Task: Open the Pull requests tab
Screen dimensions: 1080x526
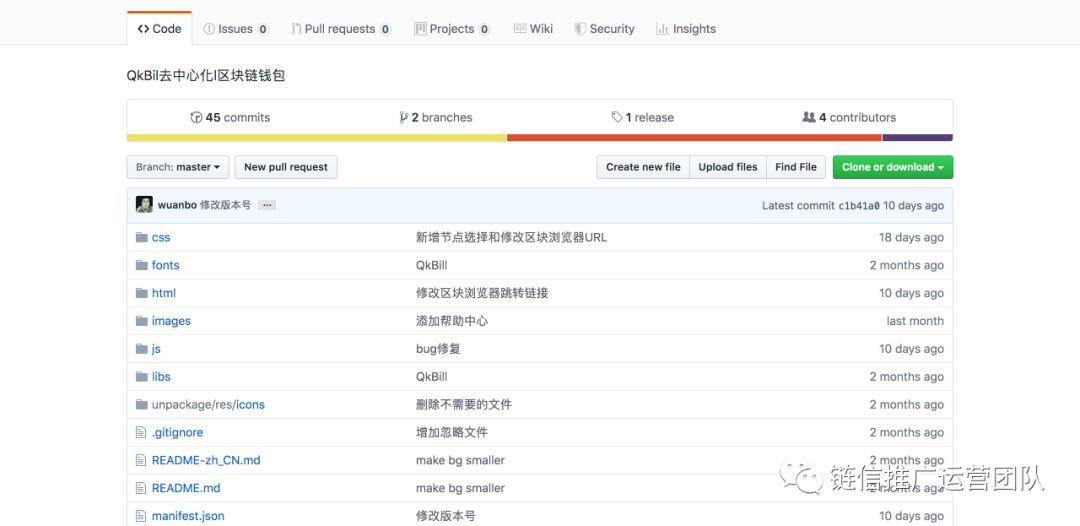Action: click(340, 29)
